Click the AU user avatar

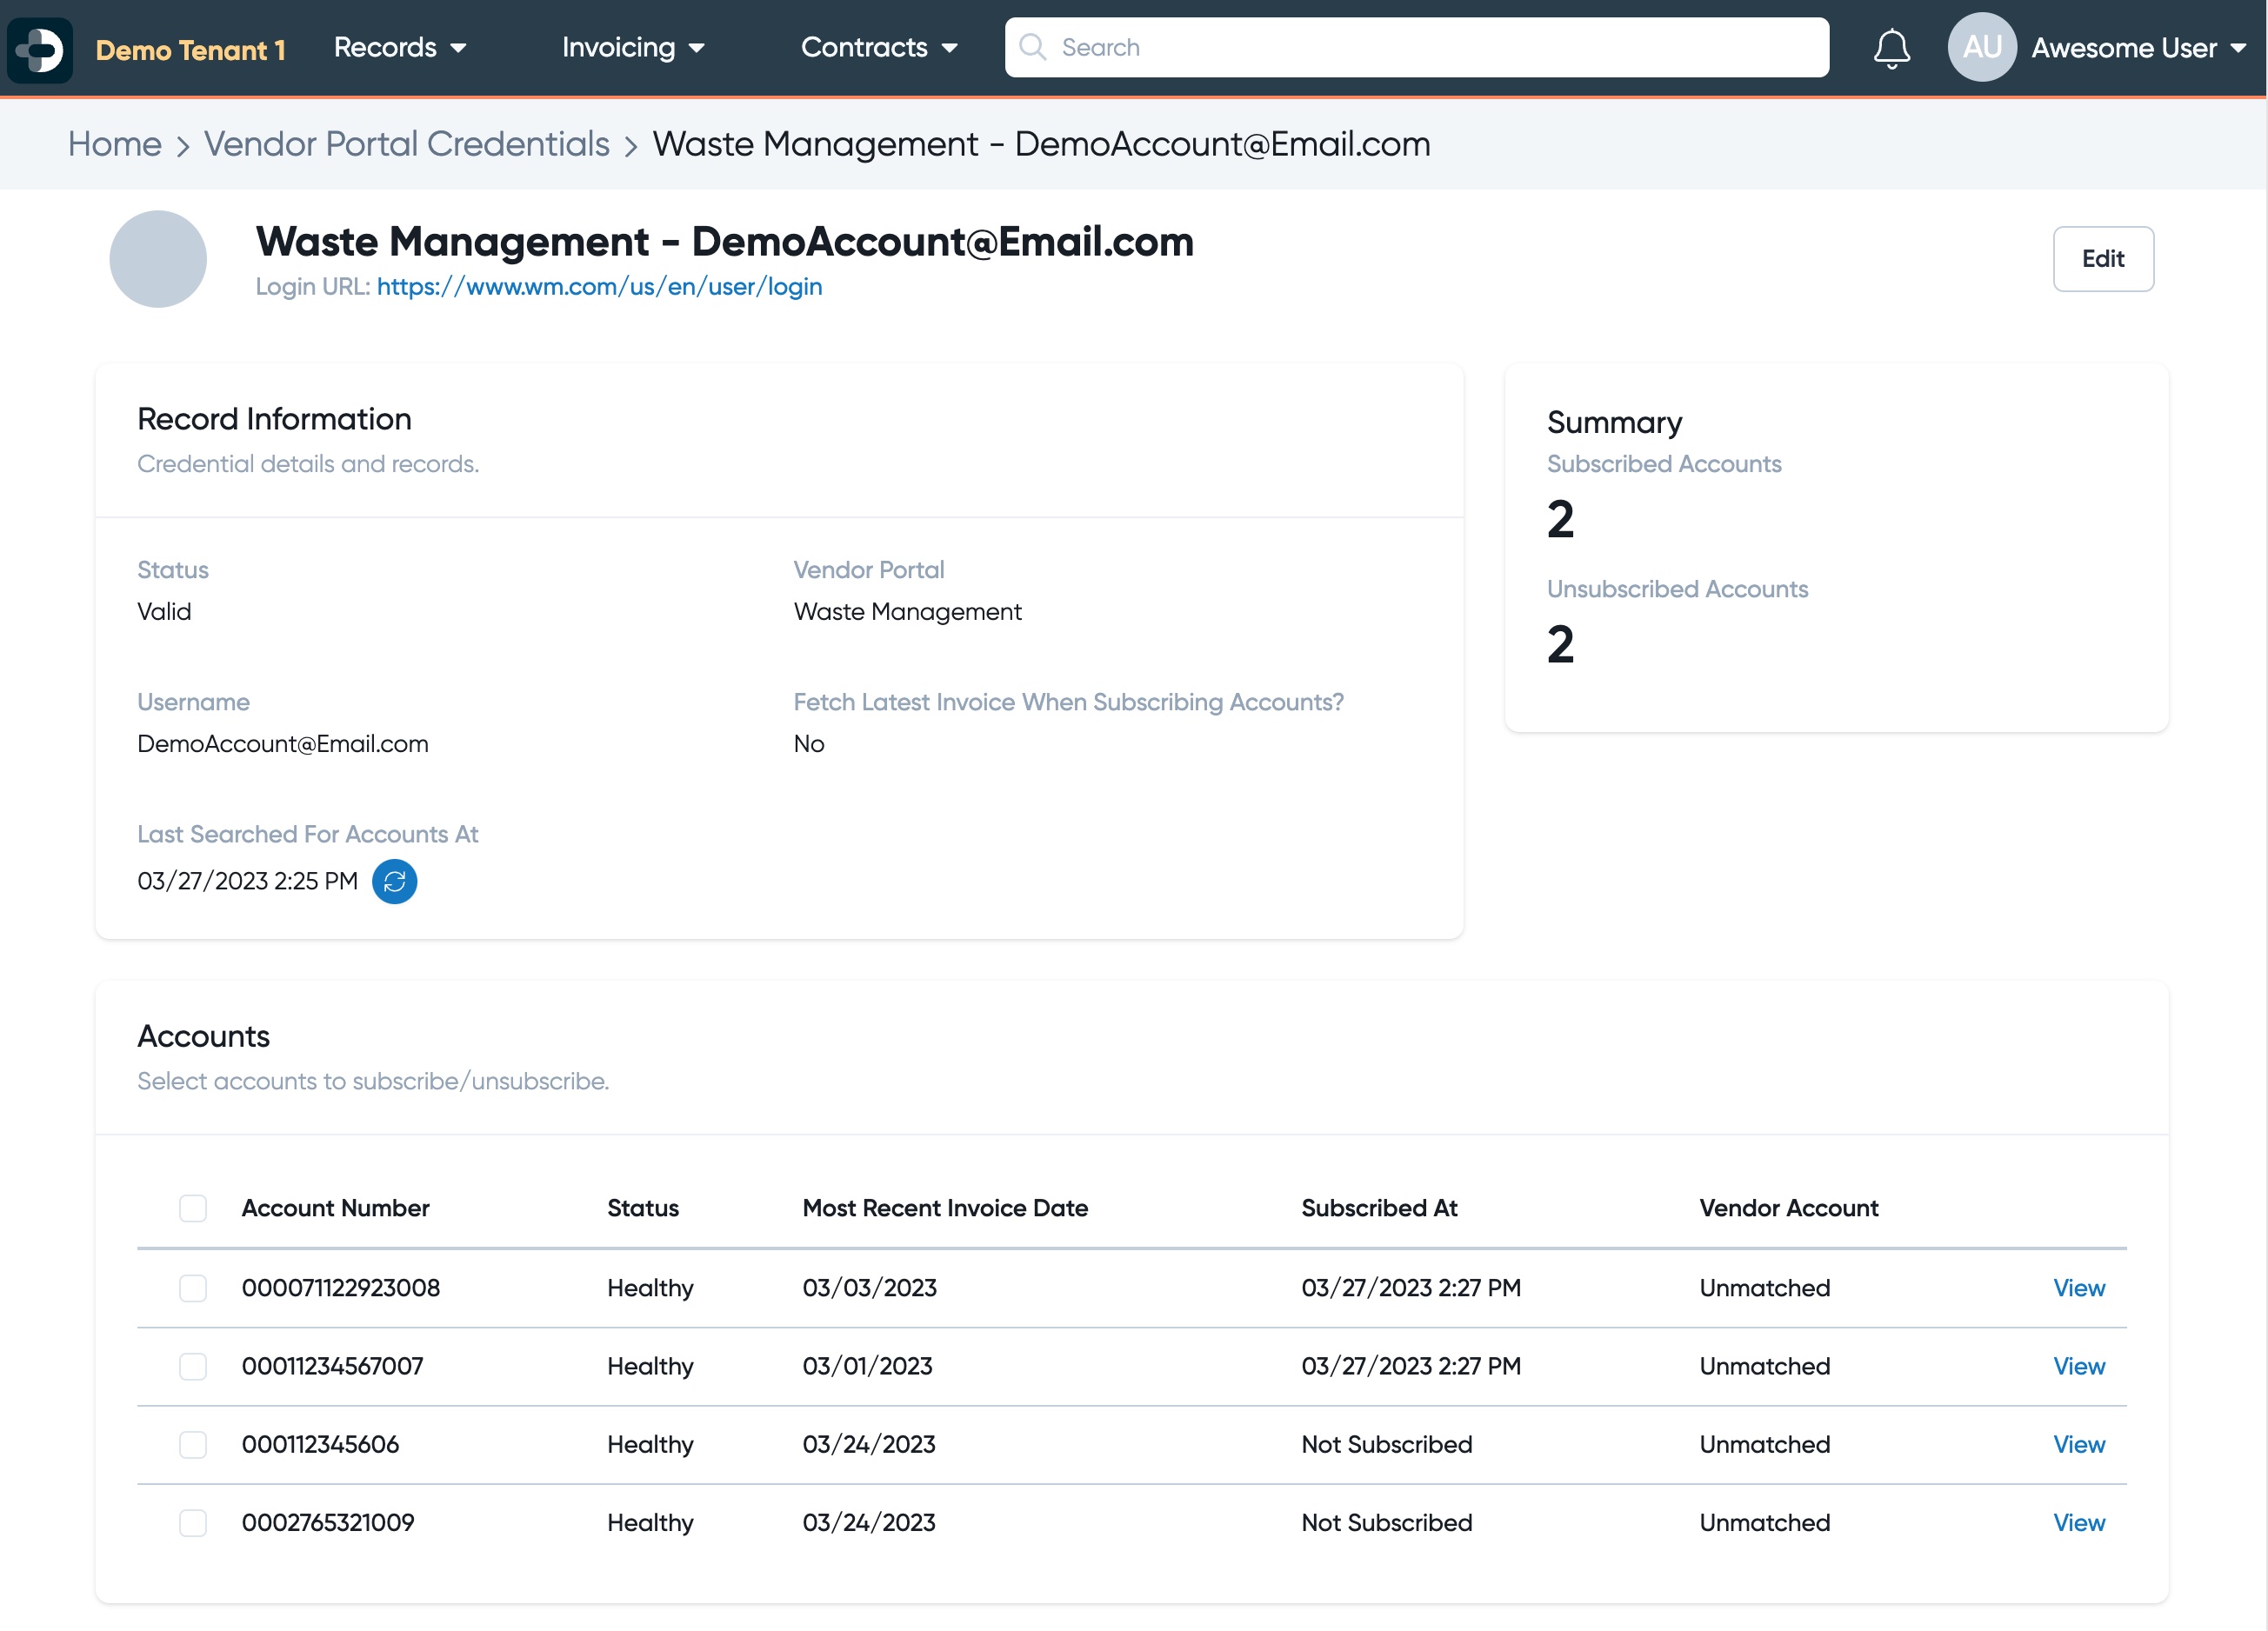pyautogui.click(x=1981, y=47)
